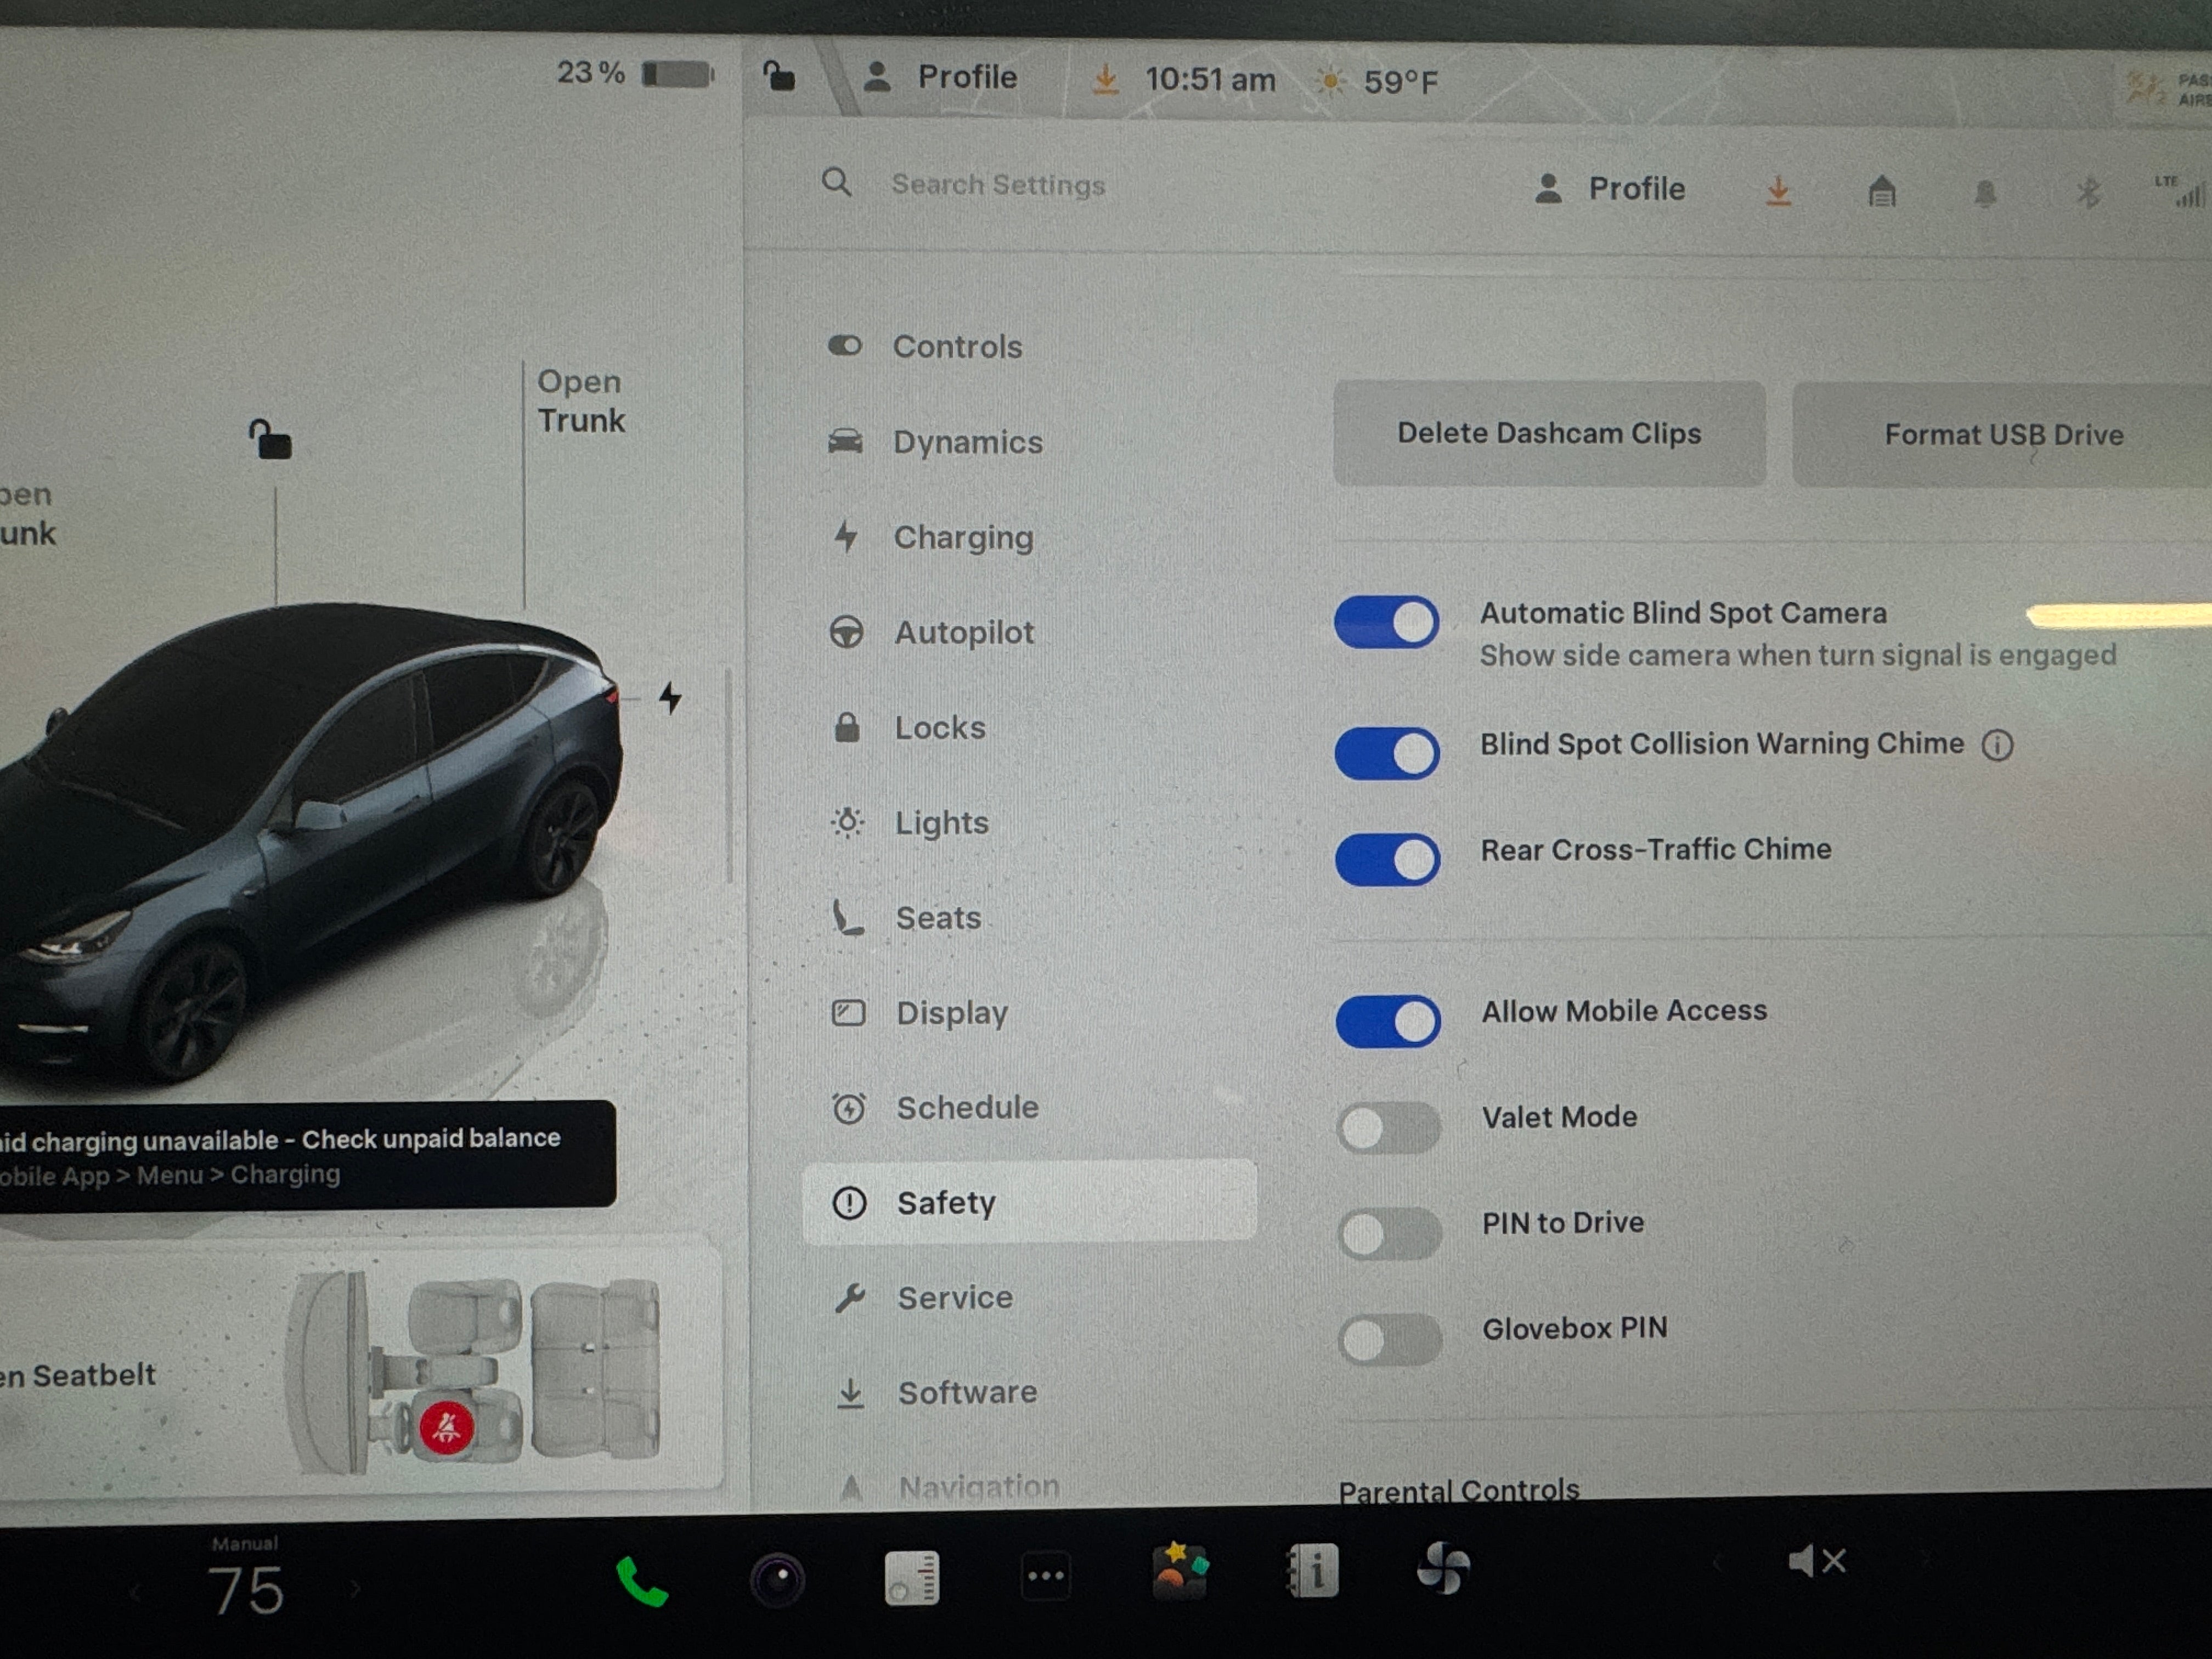
Task: Select Autopilot in settings sidebar
Action: (x=963, y=633)
